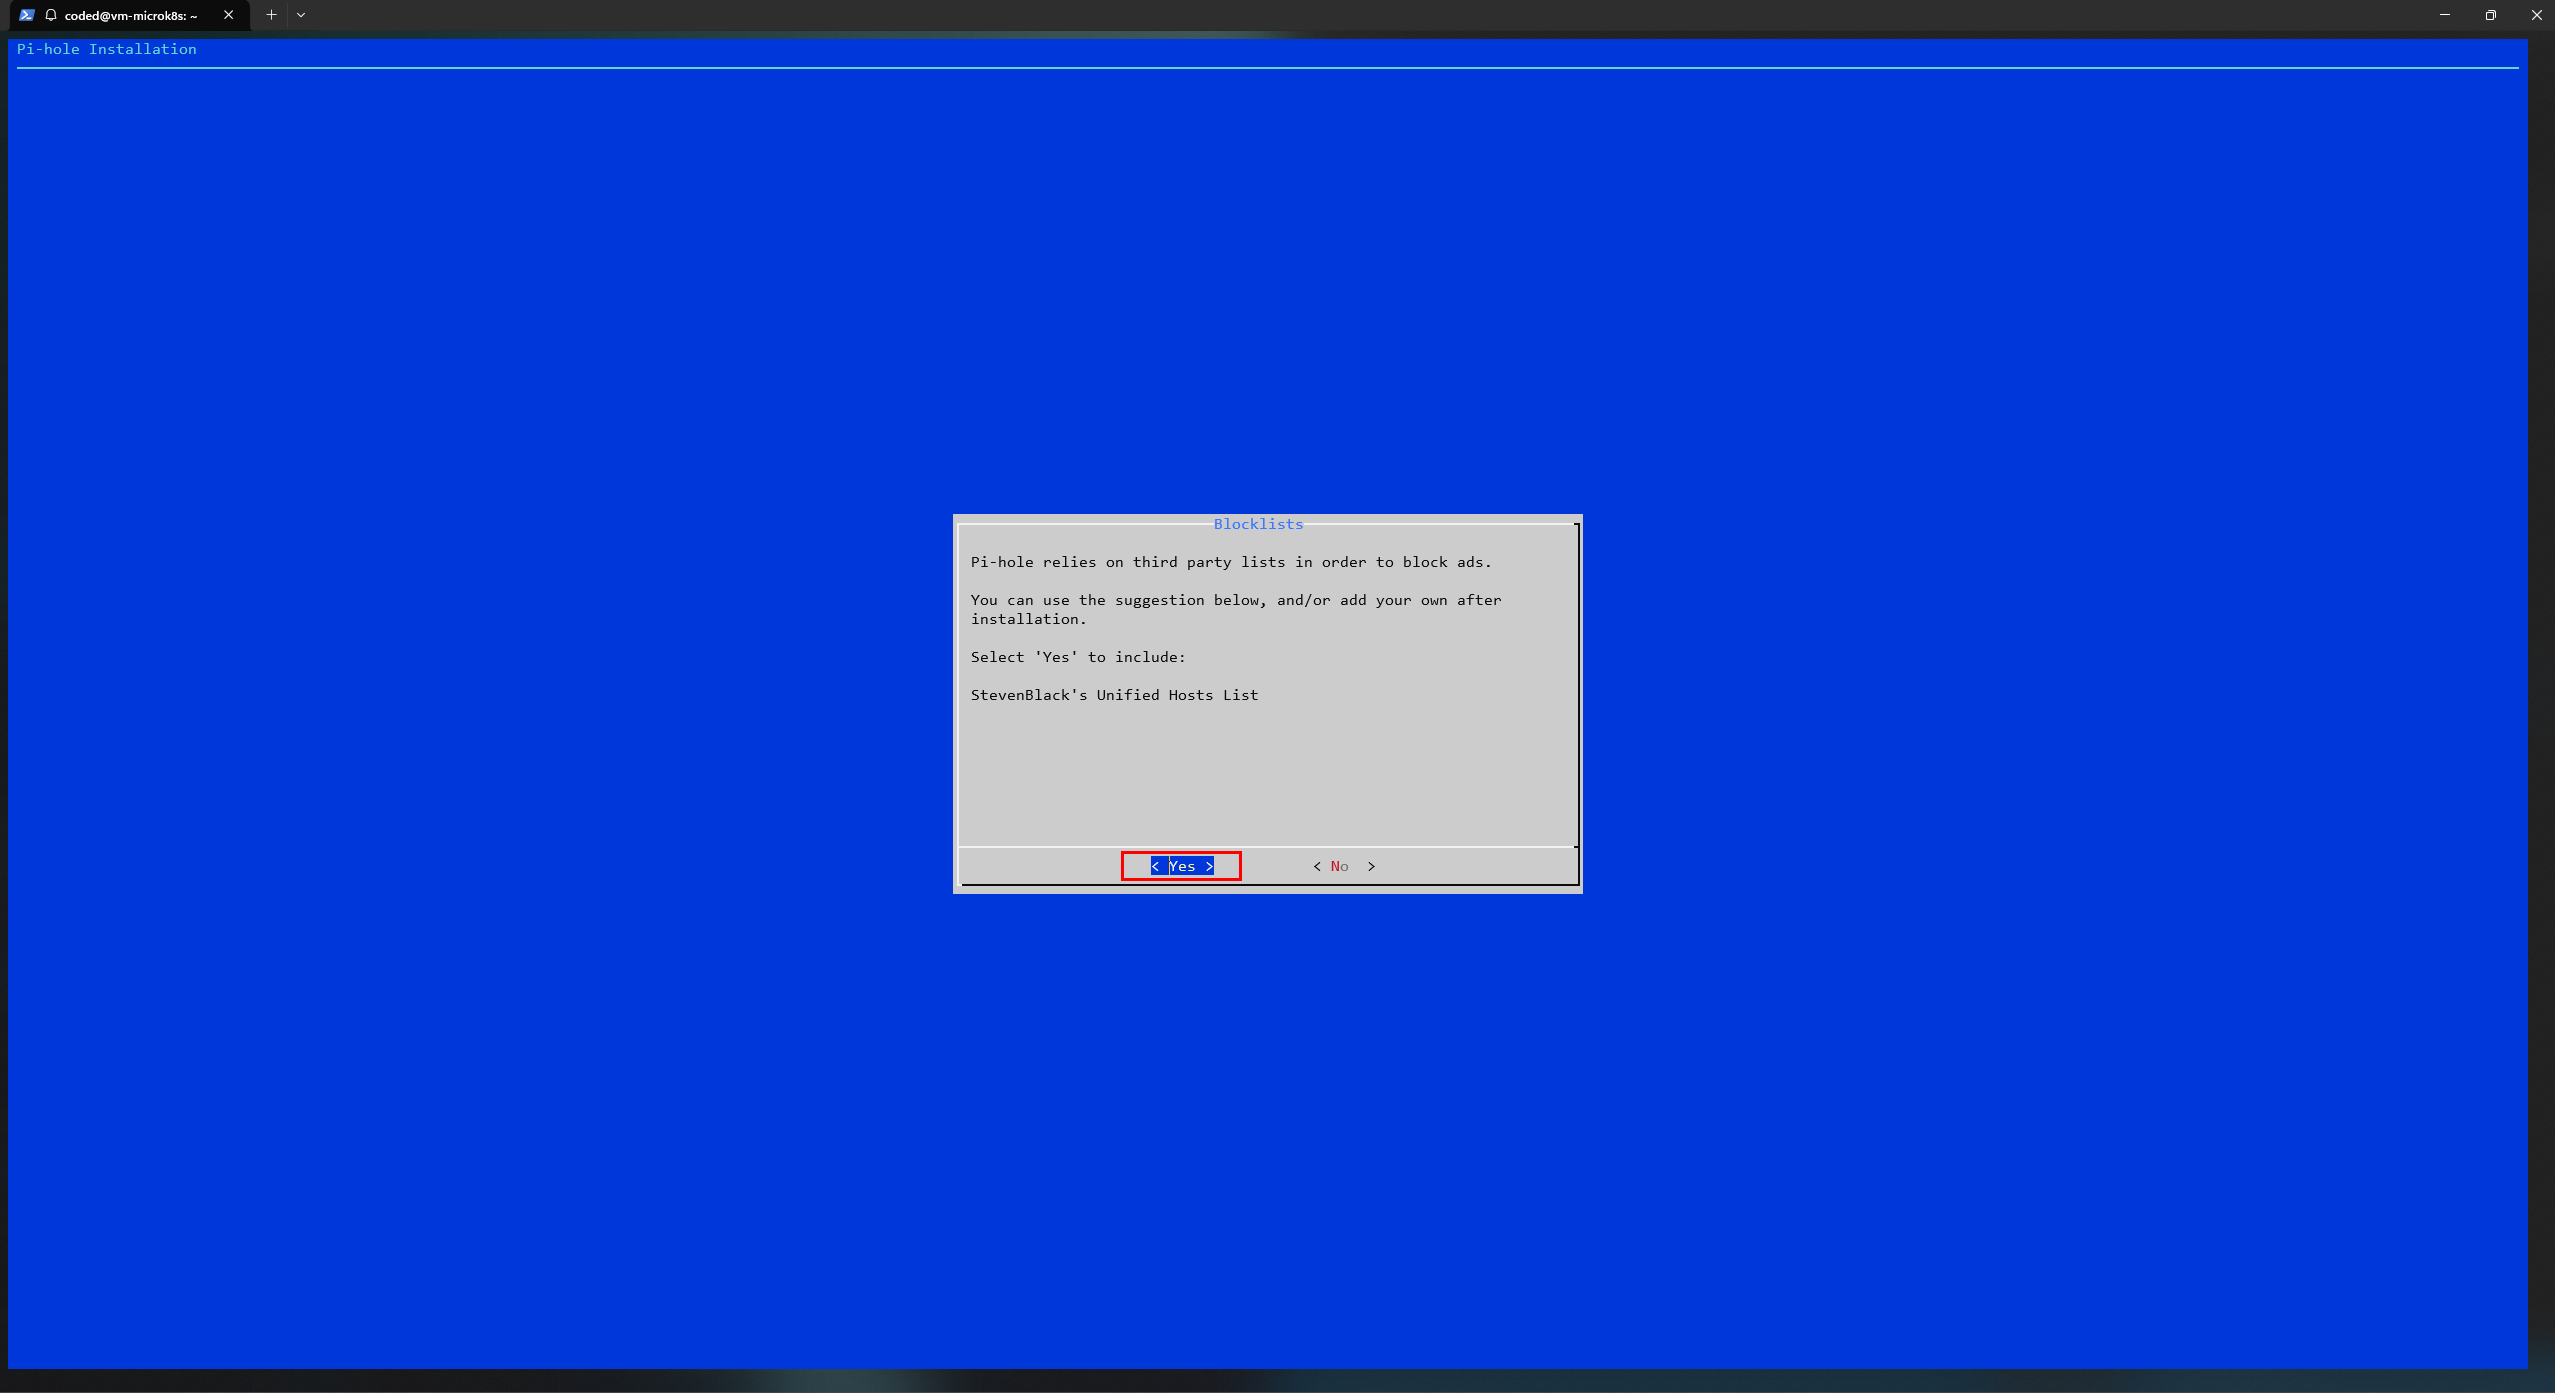This screenshot has width=2555, height=1393.
Task: Minimize the terminal window
Action: (2445, 15)
